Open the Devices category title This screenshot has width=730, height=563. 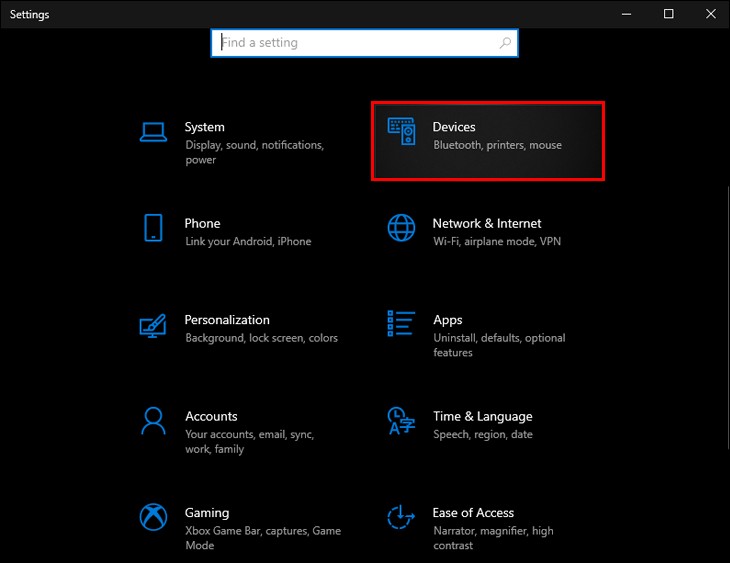pyautogui.click(x=454, y=127)
